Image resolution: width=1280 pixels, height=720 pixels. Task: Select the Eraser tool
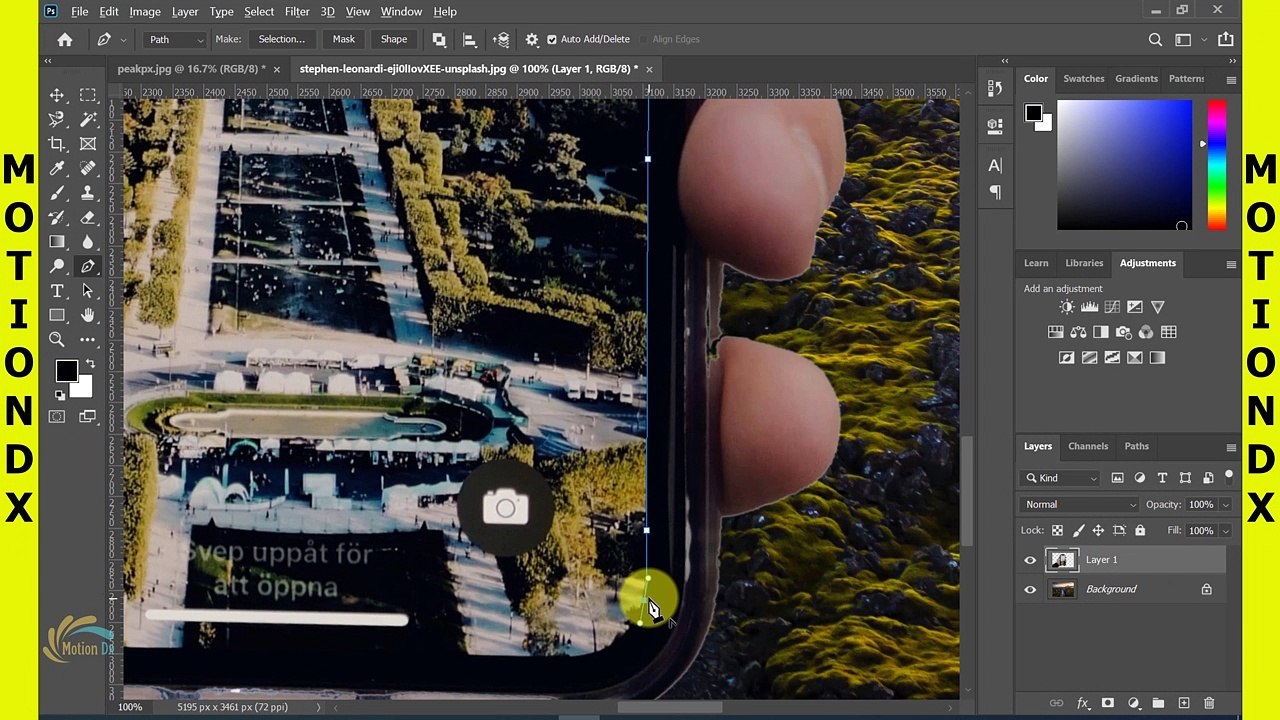point(88,217)
